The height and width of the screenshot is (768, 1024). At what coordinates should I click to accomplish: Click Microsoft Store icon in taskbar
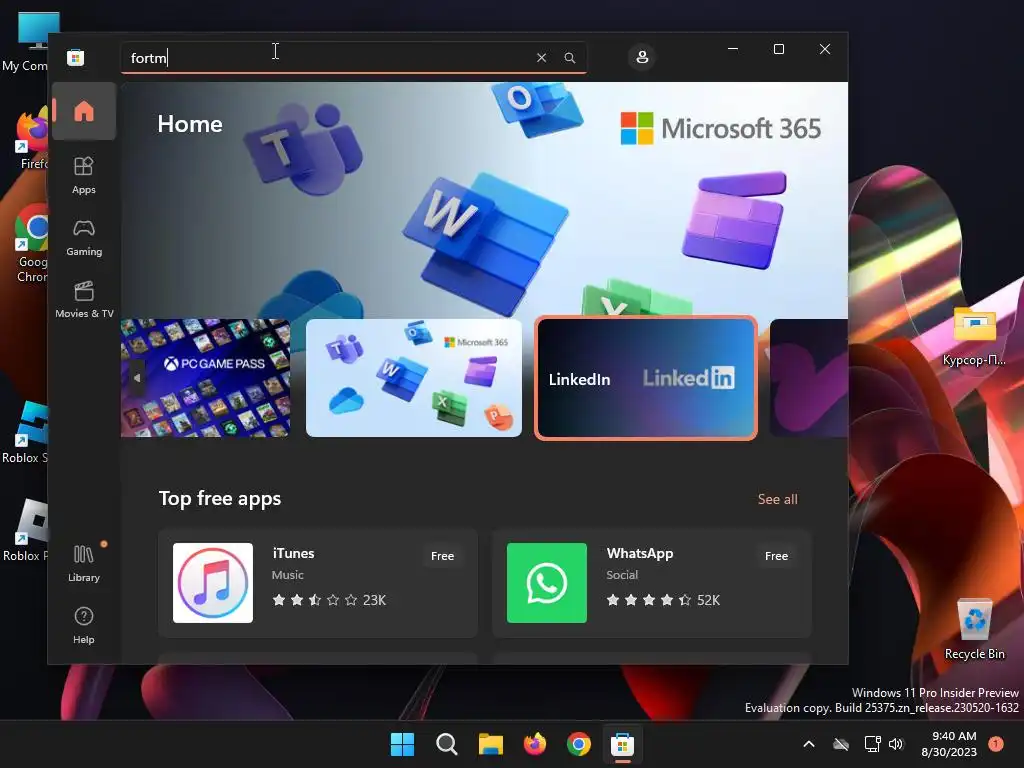(x=622, y=744)
